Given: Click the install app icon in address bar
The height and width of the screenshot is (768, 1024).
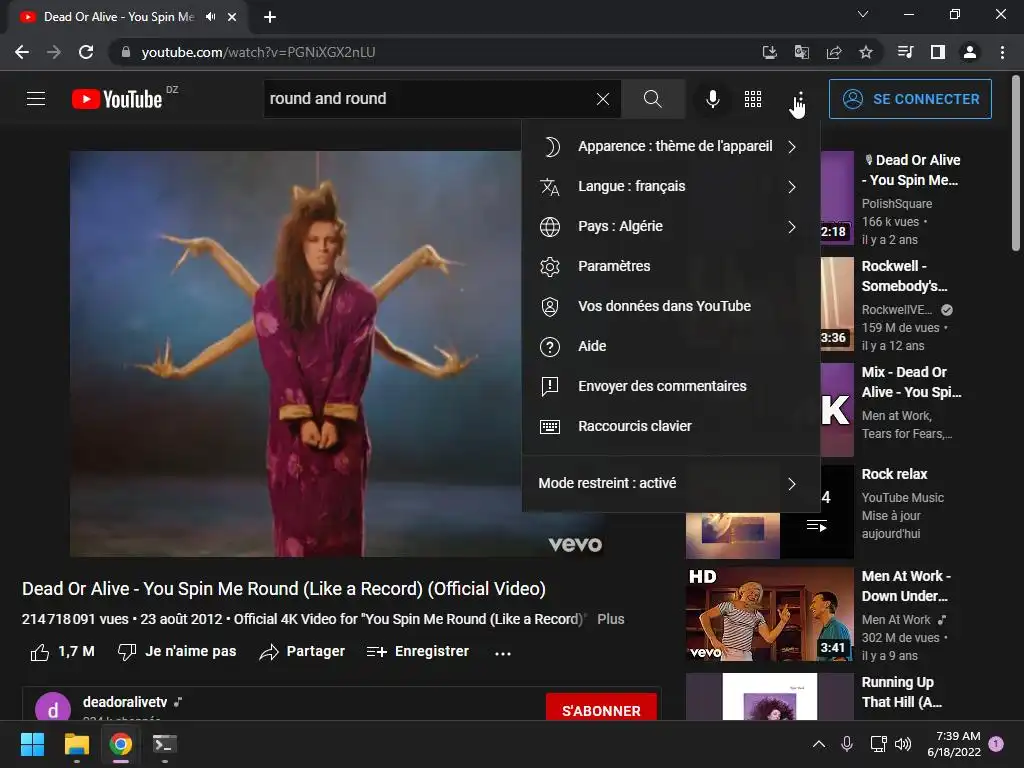Looking at the screenshot, I should click(770, 52).
